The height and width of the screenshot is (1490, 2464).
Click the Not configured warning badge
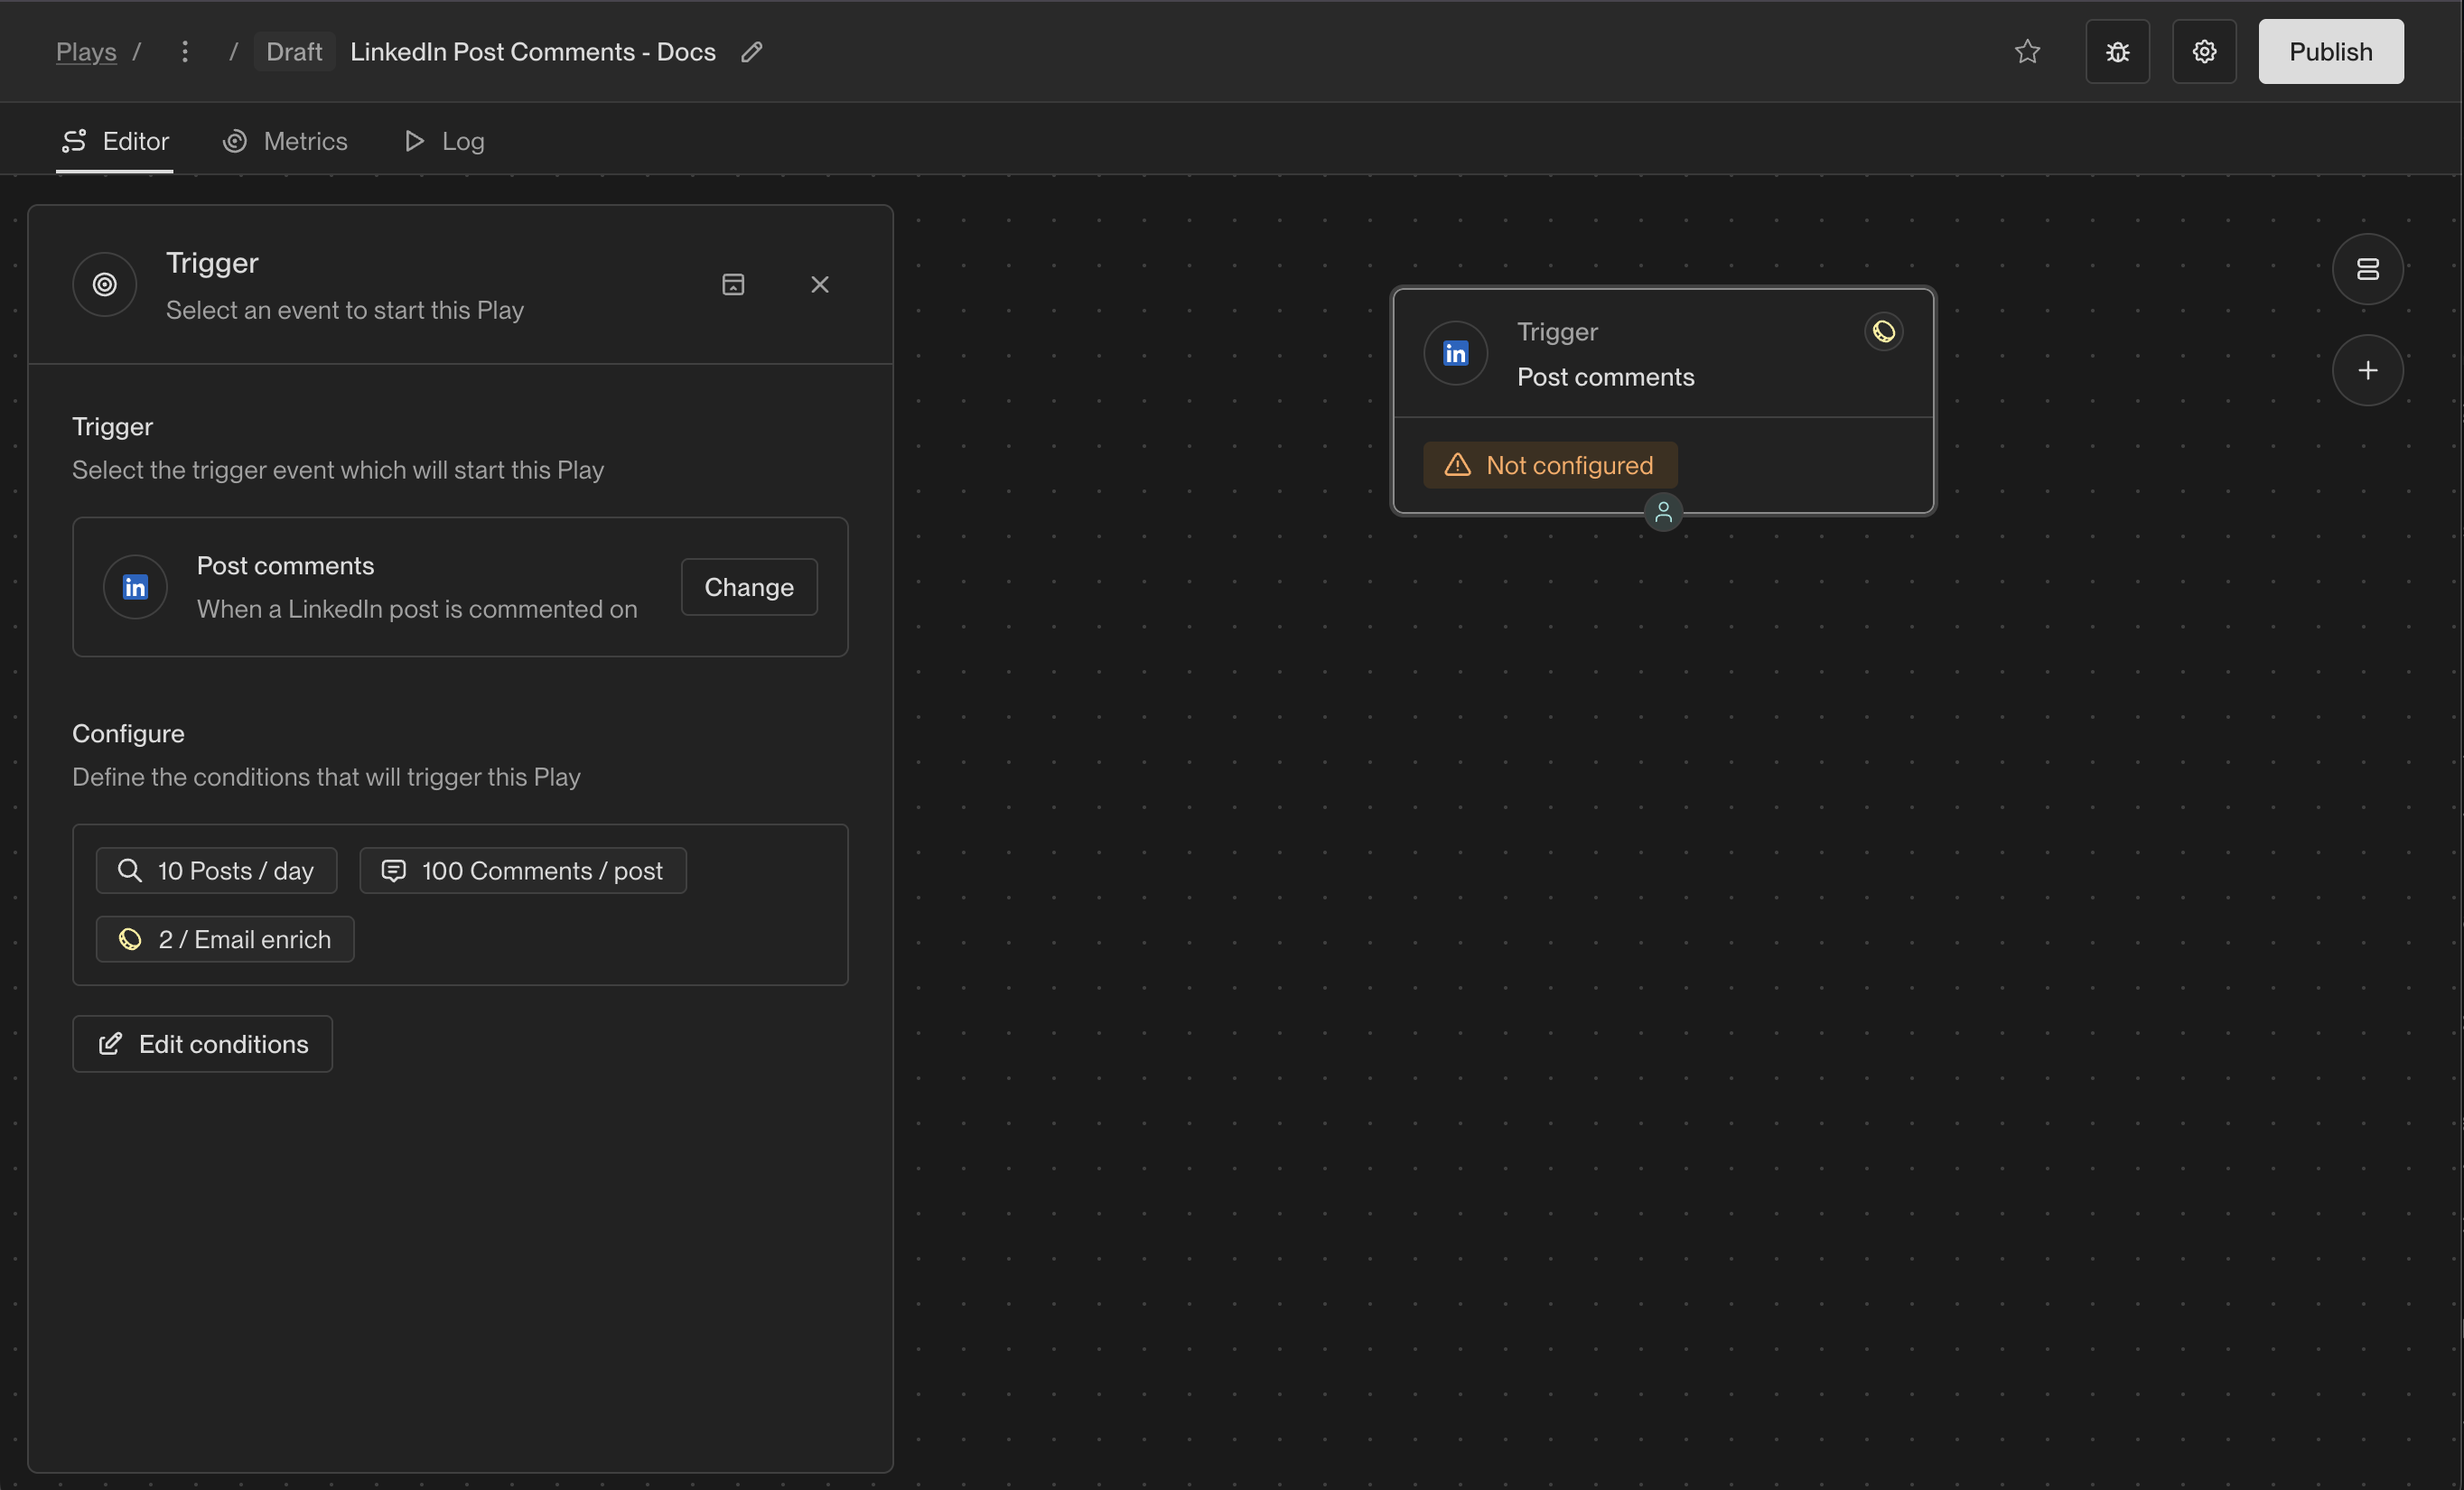pos(1549,465)
